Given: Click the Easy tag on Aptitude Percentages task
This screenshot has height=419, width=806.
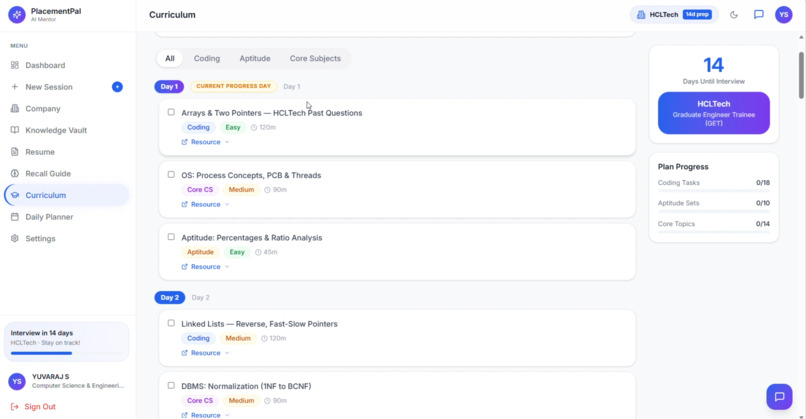Looking at the screenshot, I should click(237, 252).
